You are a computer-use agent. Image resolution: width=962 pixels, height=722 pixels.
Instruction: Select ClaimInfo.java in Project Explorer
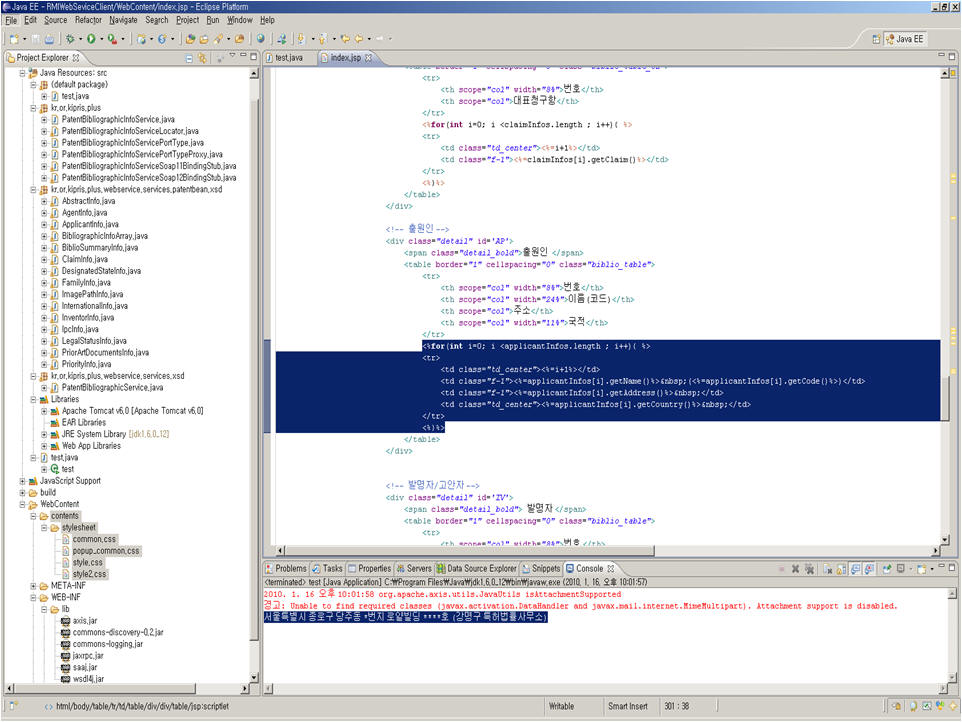click(x=84, y=259)
